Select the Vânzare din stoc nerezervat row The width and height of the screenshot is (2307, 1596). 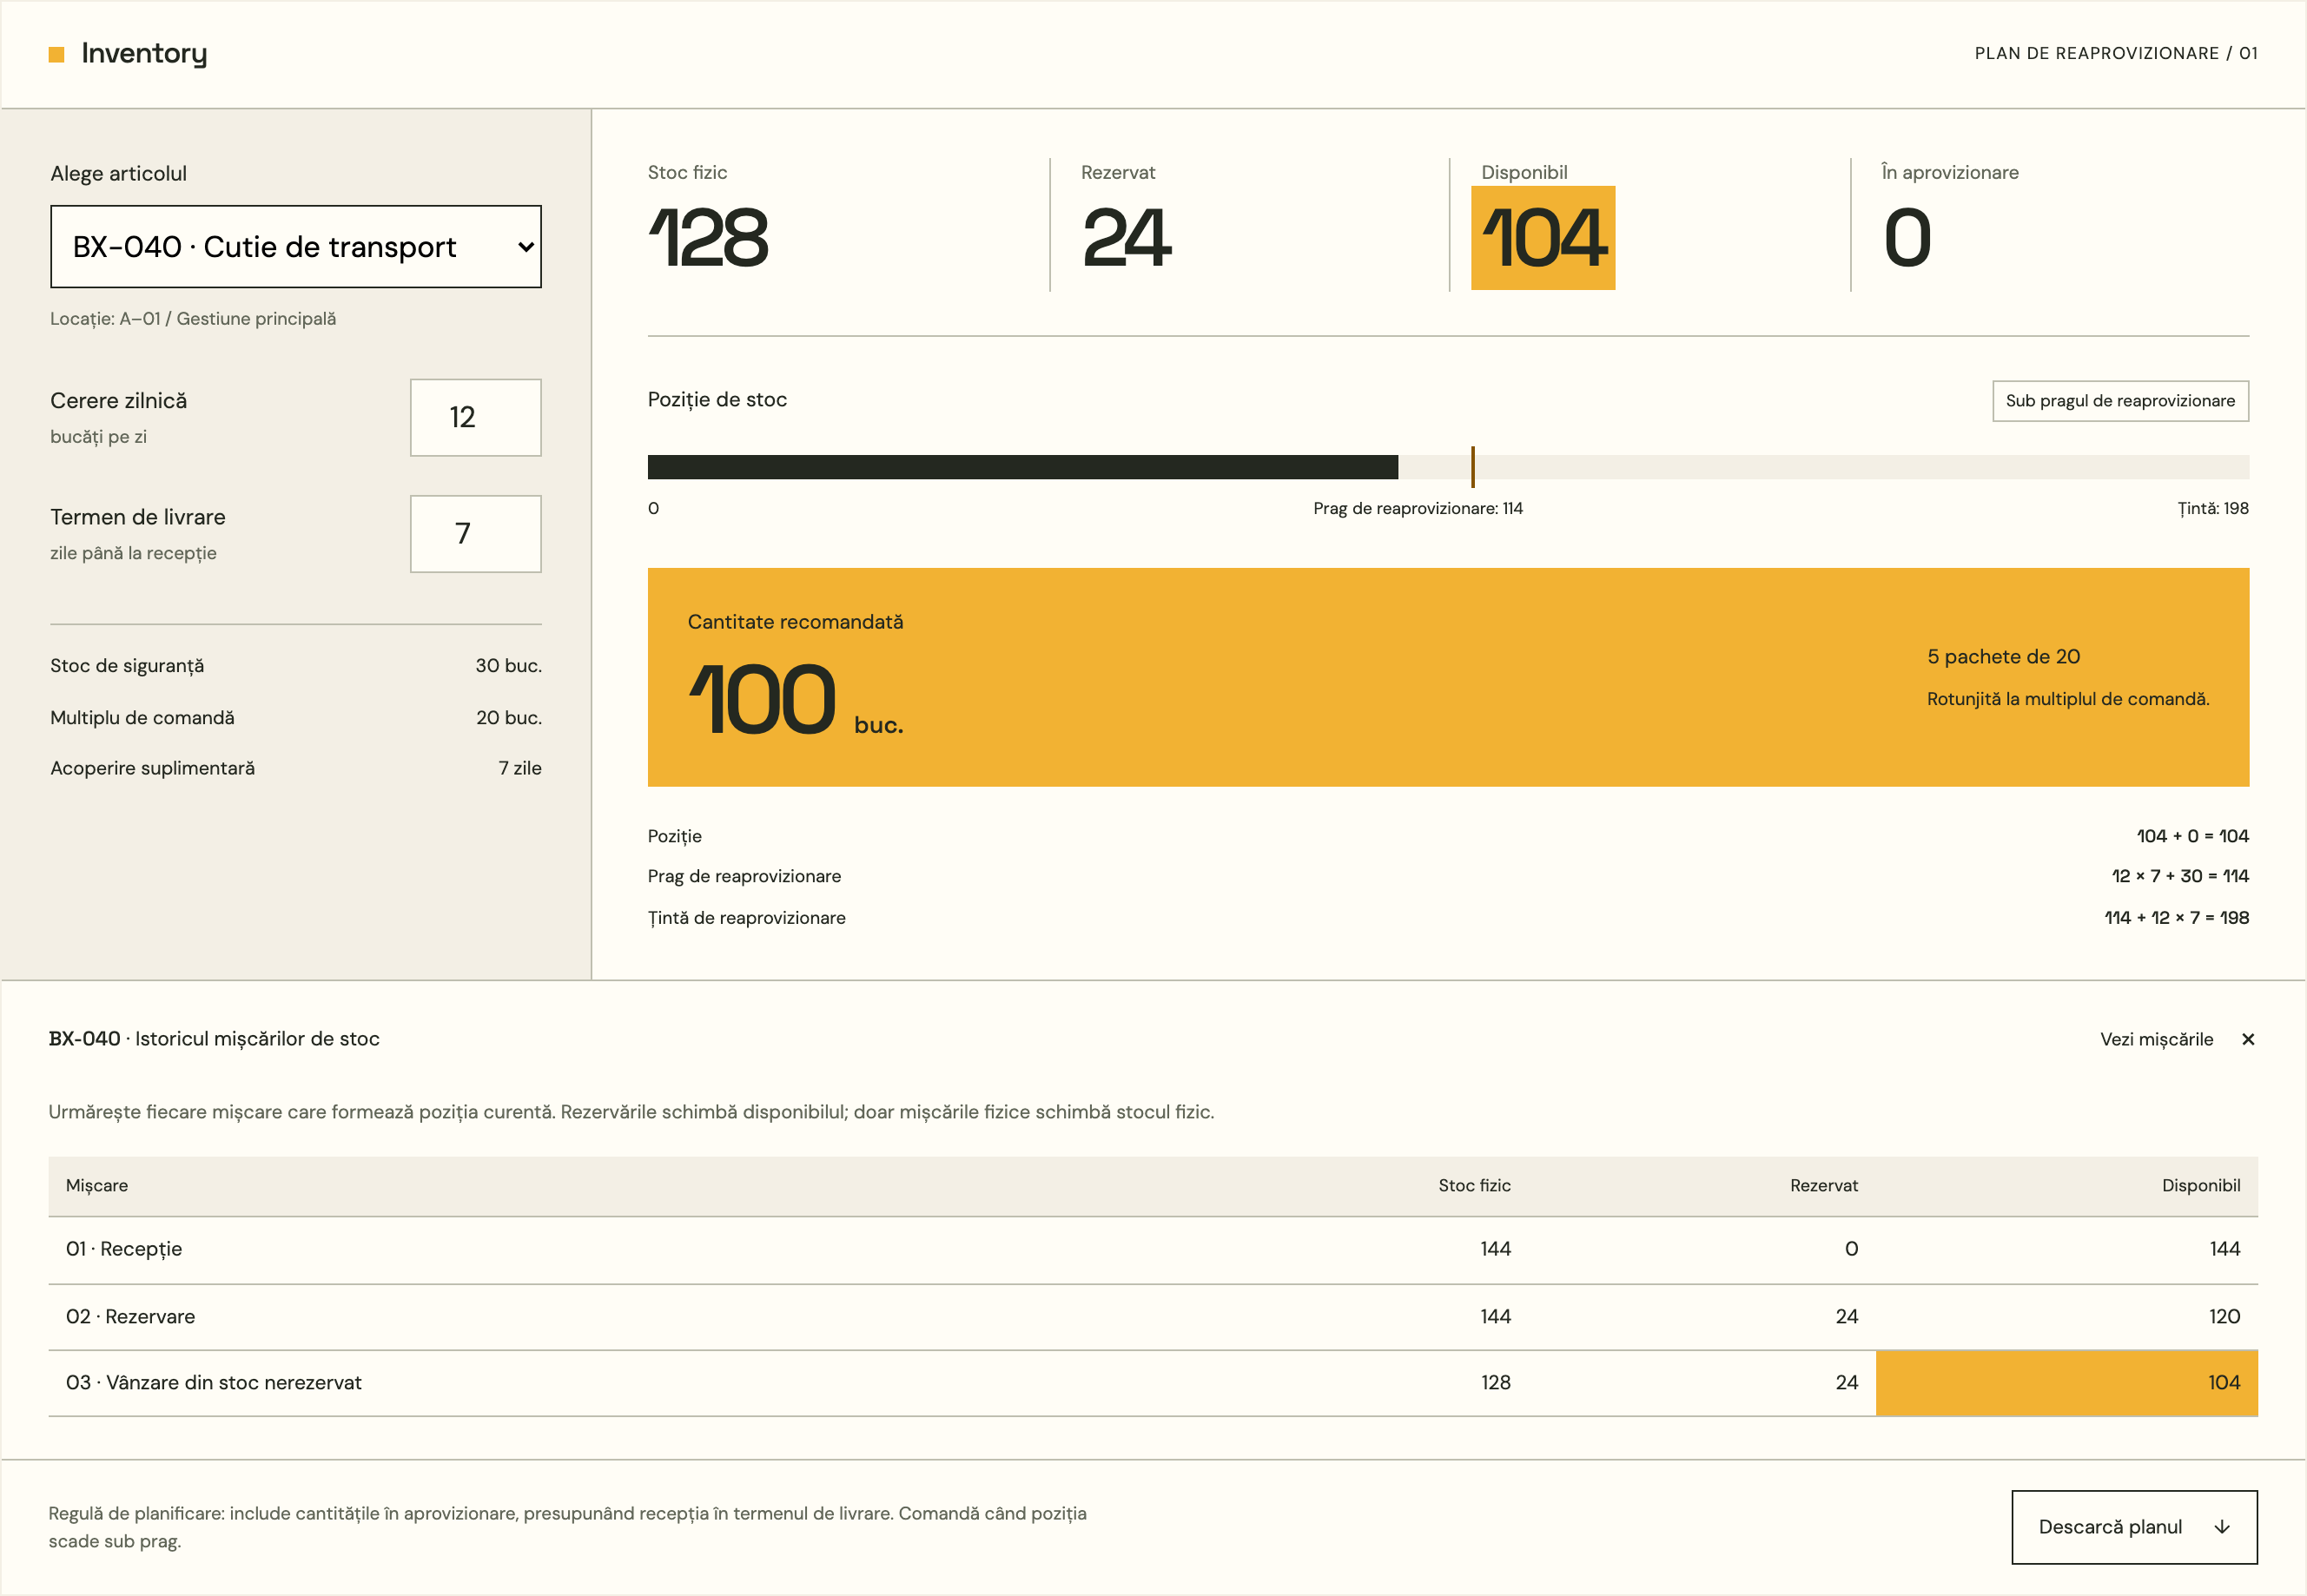coord(1153,1383)
